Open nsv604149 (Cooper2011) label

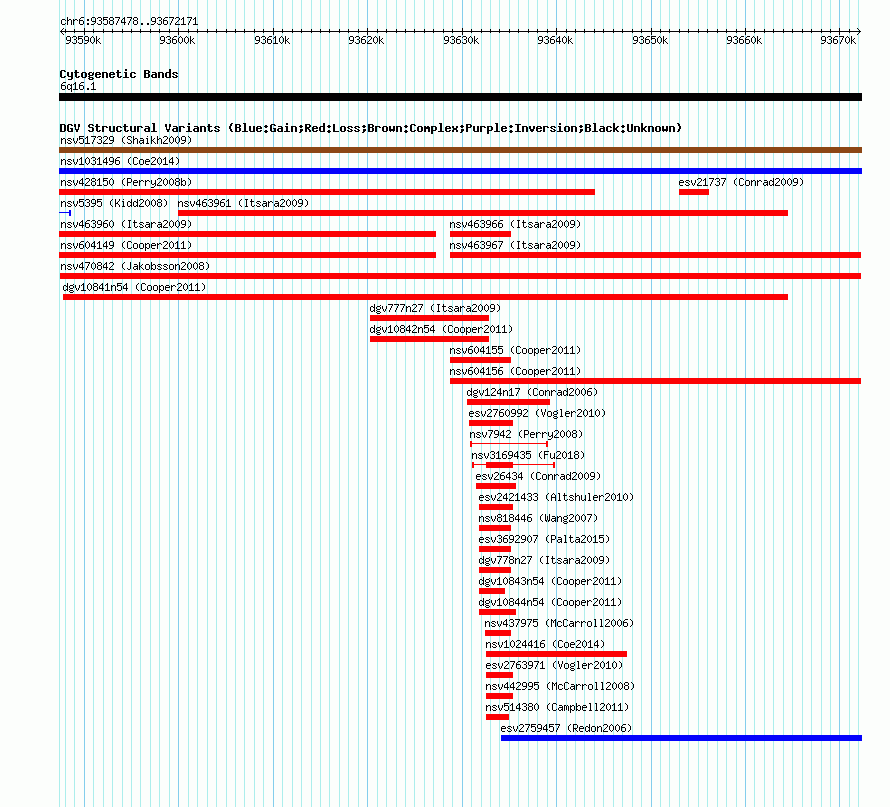(x=126, y=245)
